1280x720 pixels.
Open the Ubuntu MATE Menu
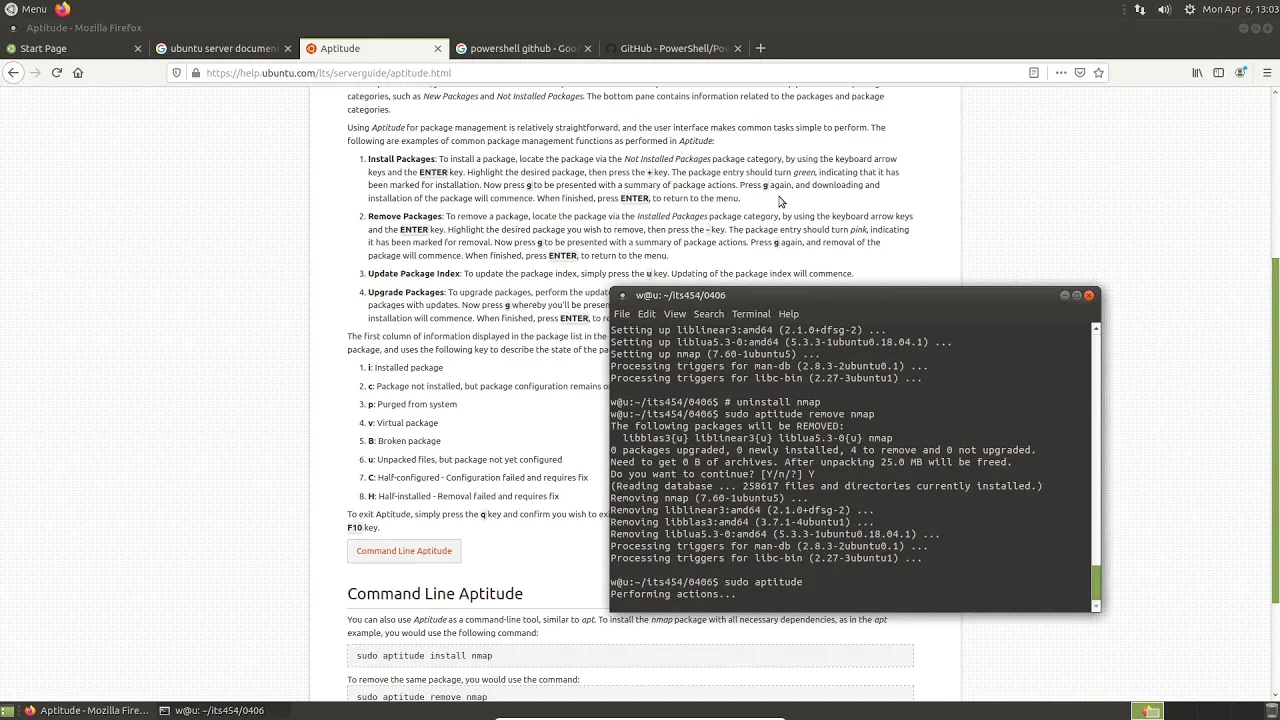pyautogui.click(x=25, y=9)
